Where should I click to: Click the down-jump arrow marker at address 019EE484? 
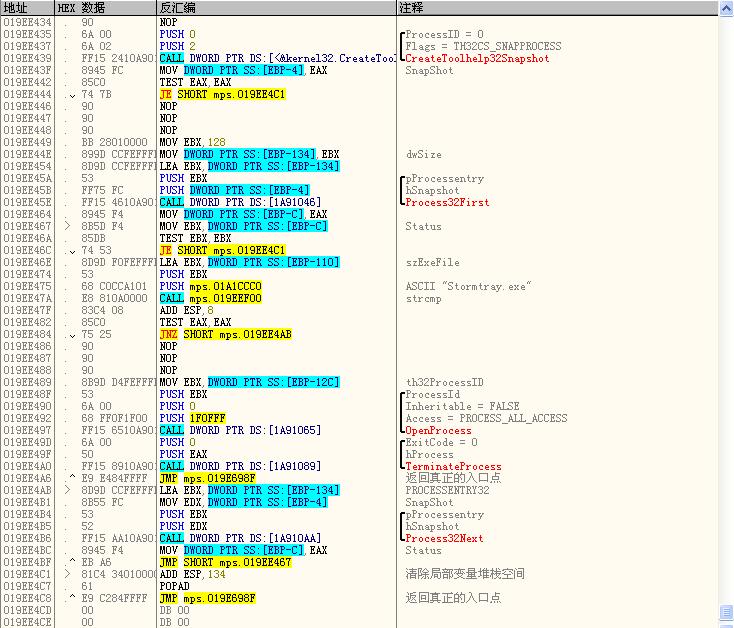[x=72, y=334]
